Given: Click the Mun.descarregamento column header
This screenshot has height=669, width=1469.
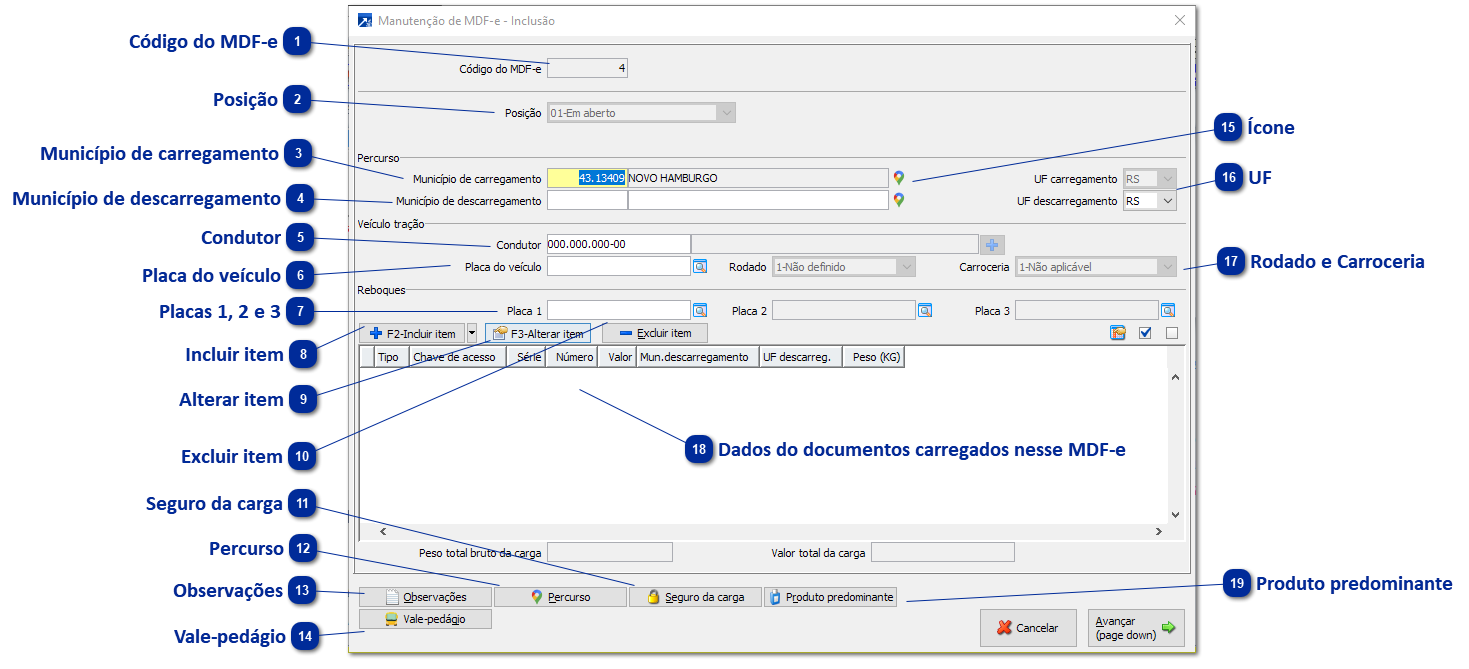Looking at the screenshot, I should (697, 357).
